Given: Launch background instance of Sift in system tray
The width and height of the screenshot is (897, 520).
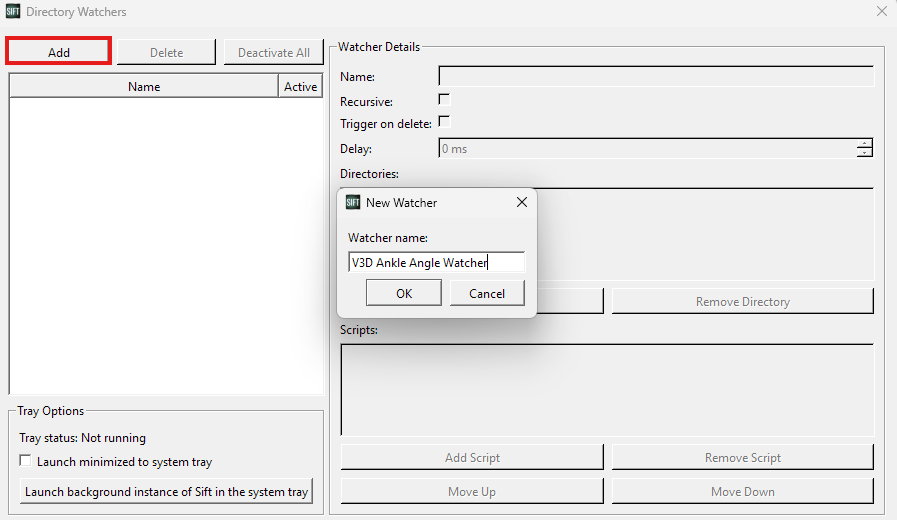Looking at the screenshot, I should [x=166, y=491].
